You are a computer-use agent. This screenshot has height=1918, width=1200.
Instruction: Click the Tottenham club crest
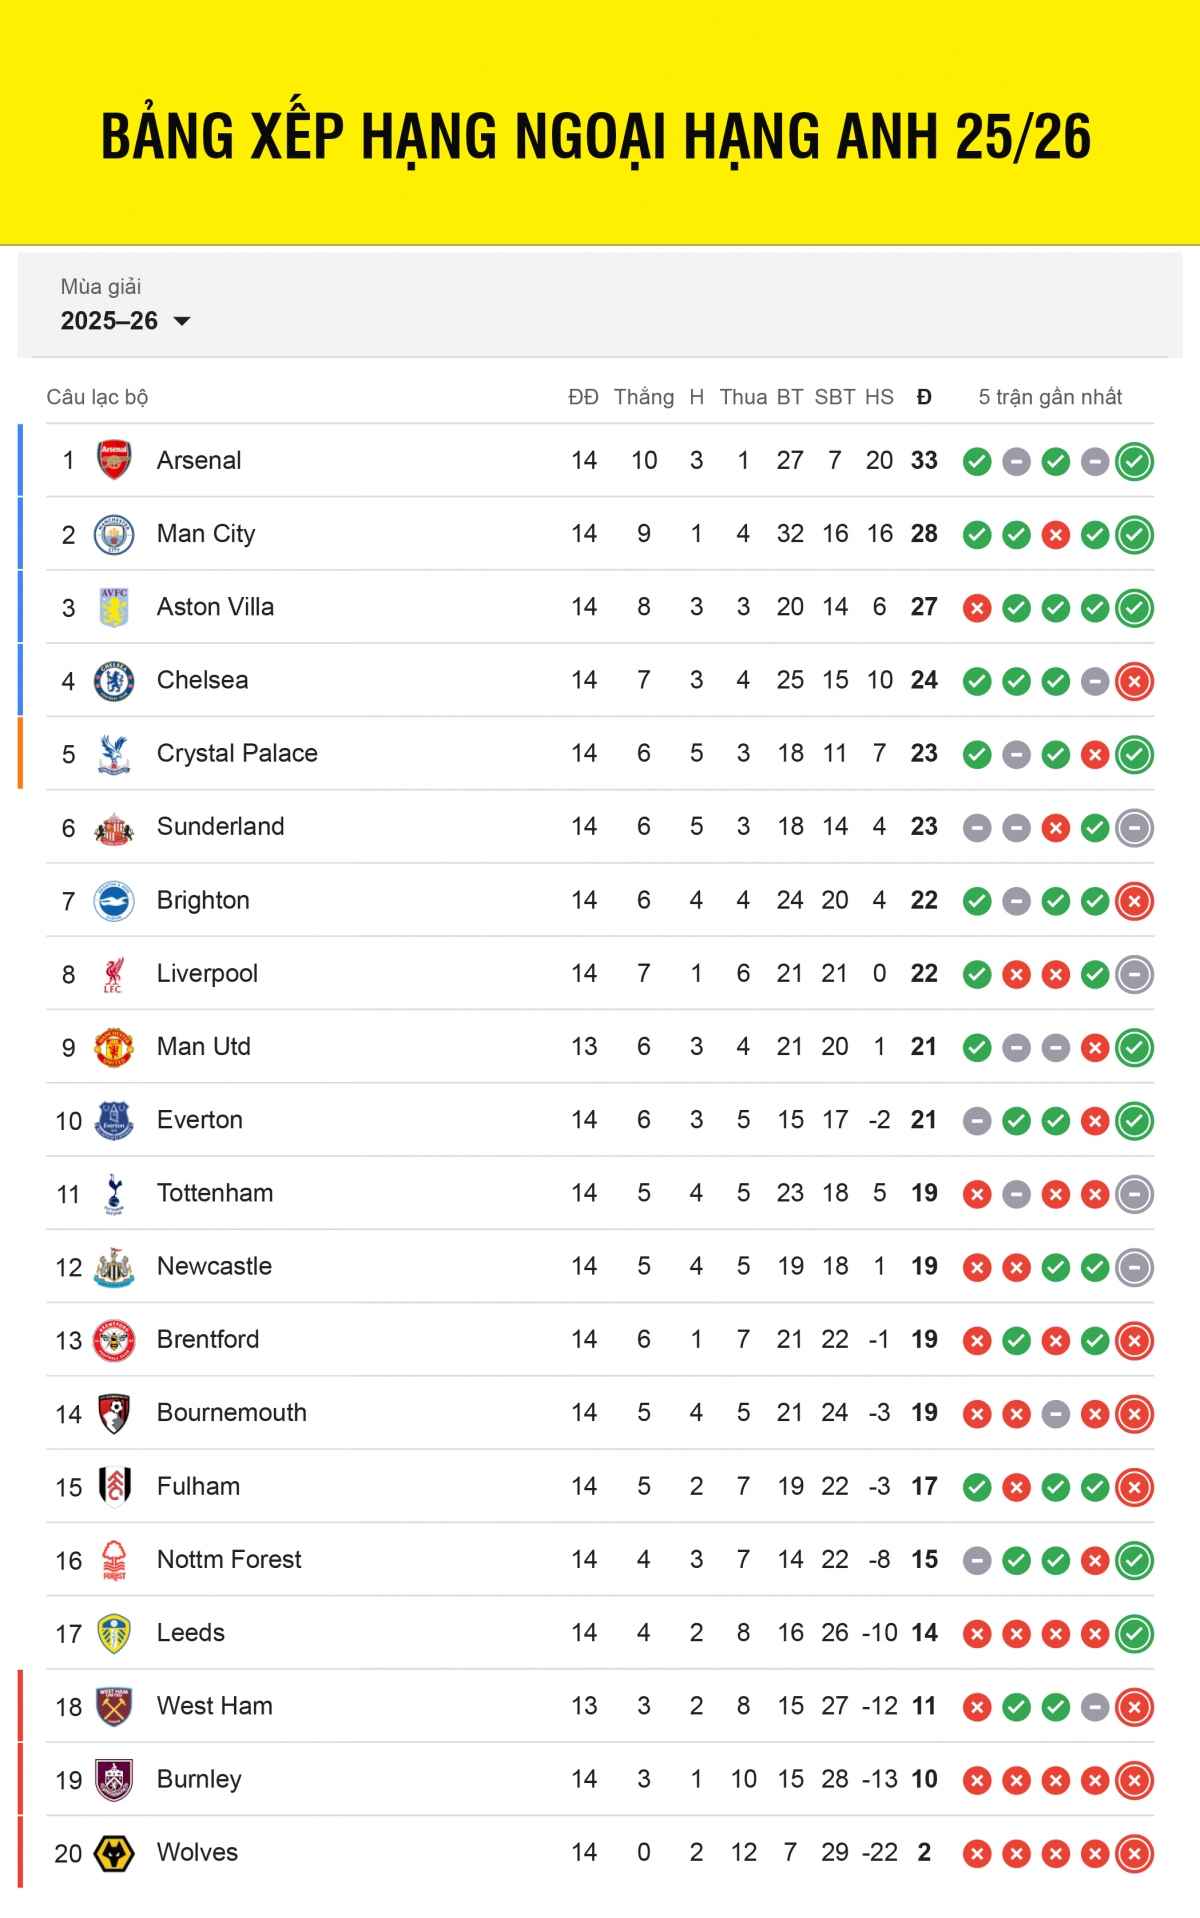click(114, 1194)
